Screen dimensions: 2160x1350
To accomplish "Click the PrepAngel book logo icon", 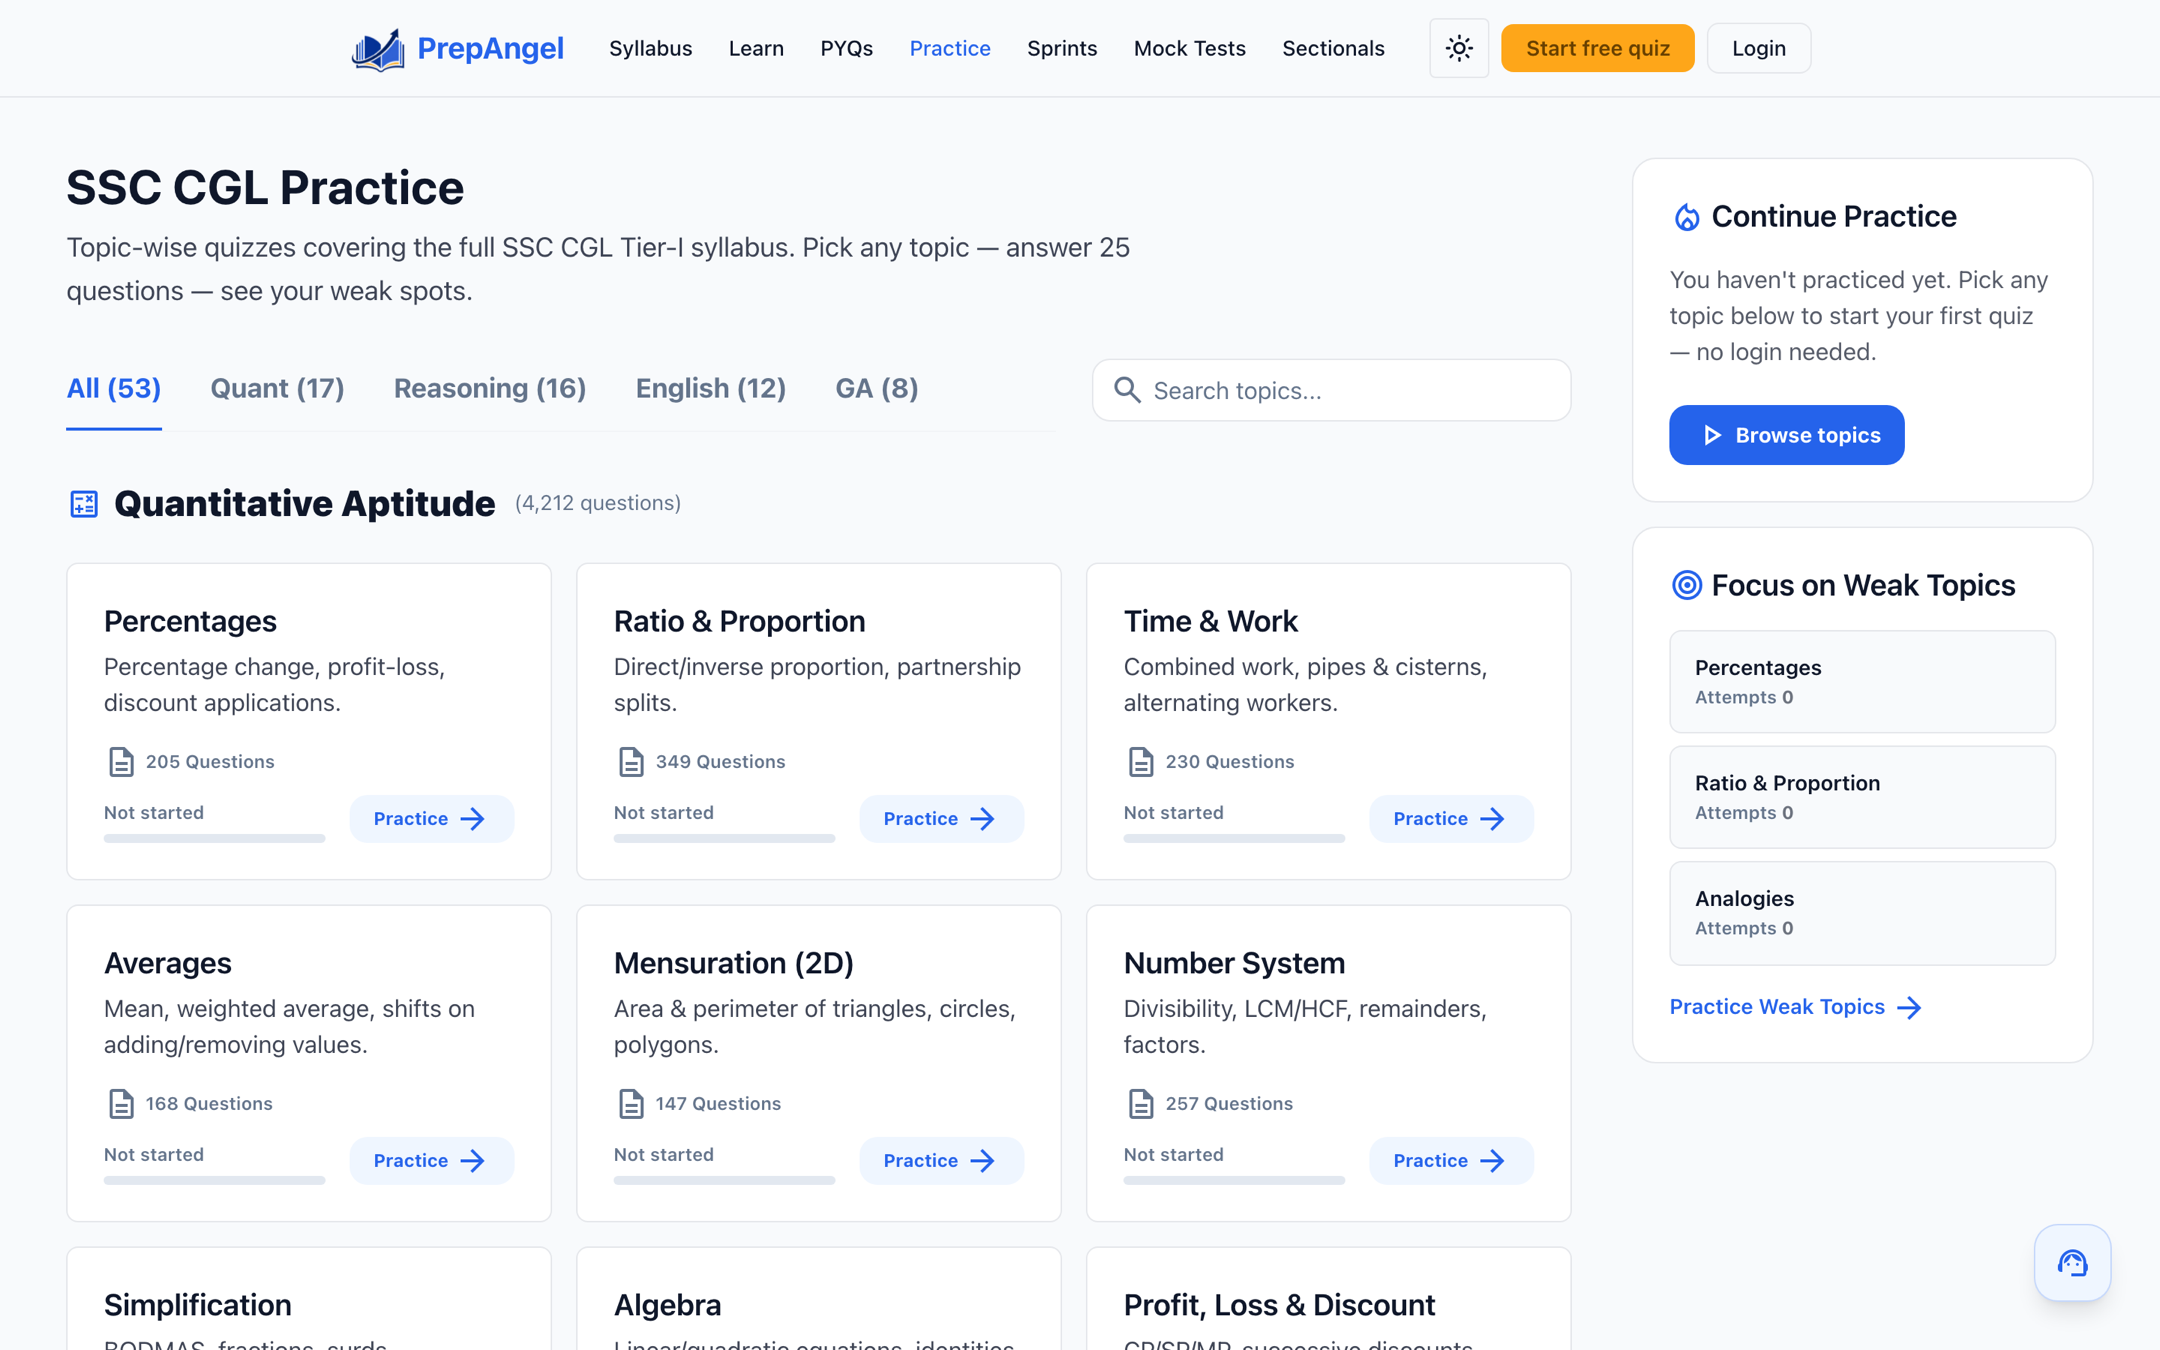I will click(x=378, y=49).
